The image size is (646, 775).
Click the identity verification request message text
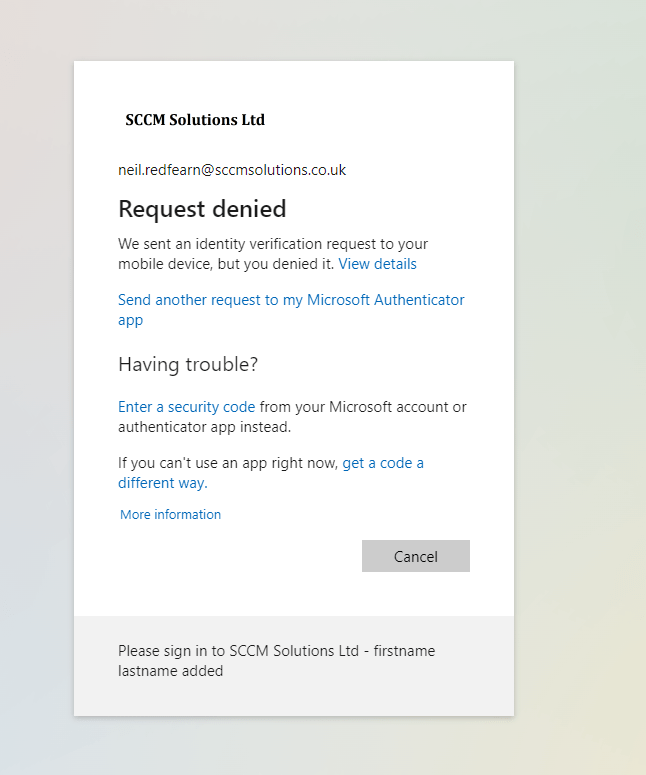click(x=272, y=244)
